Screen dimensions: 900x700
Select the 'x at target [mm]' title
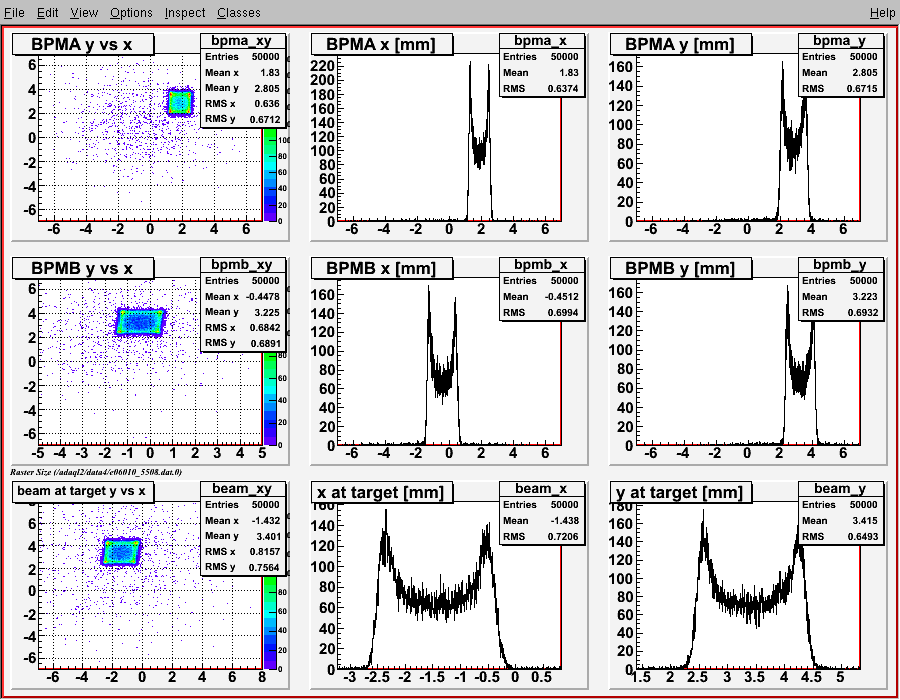pos(382,492)
